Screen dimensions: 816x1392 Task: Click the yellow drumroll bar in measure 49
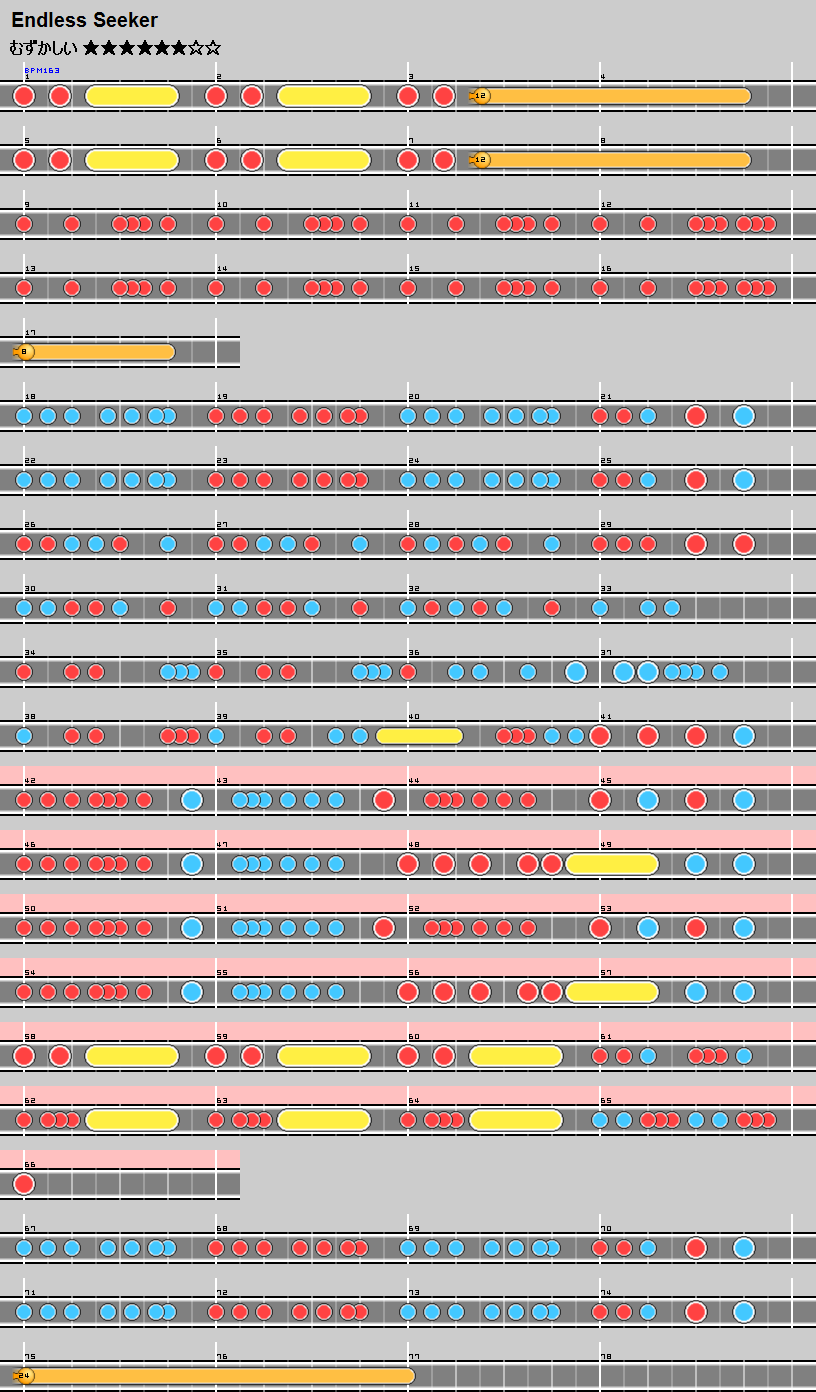612,864
